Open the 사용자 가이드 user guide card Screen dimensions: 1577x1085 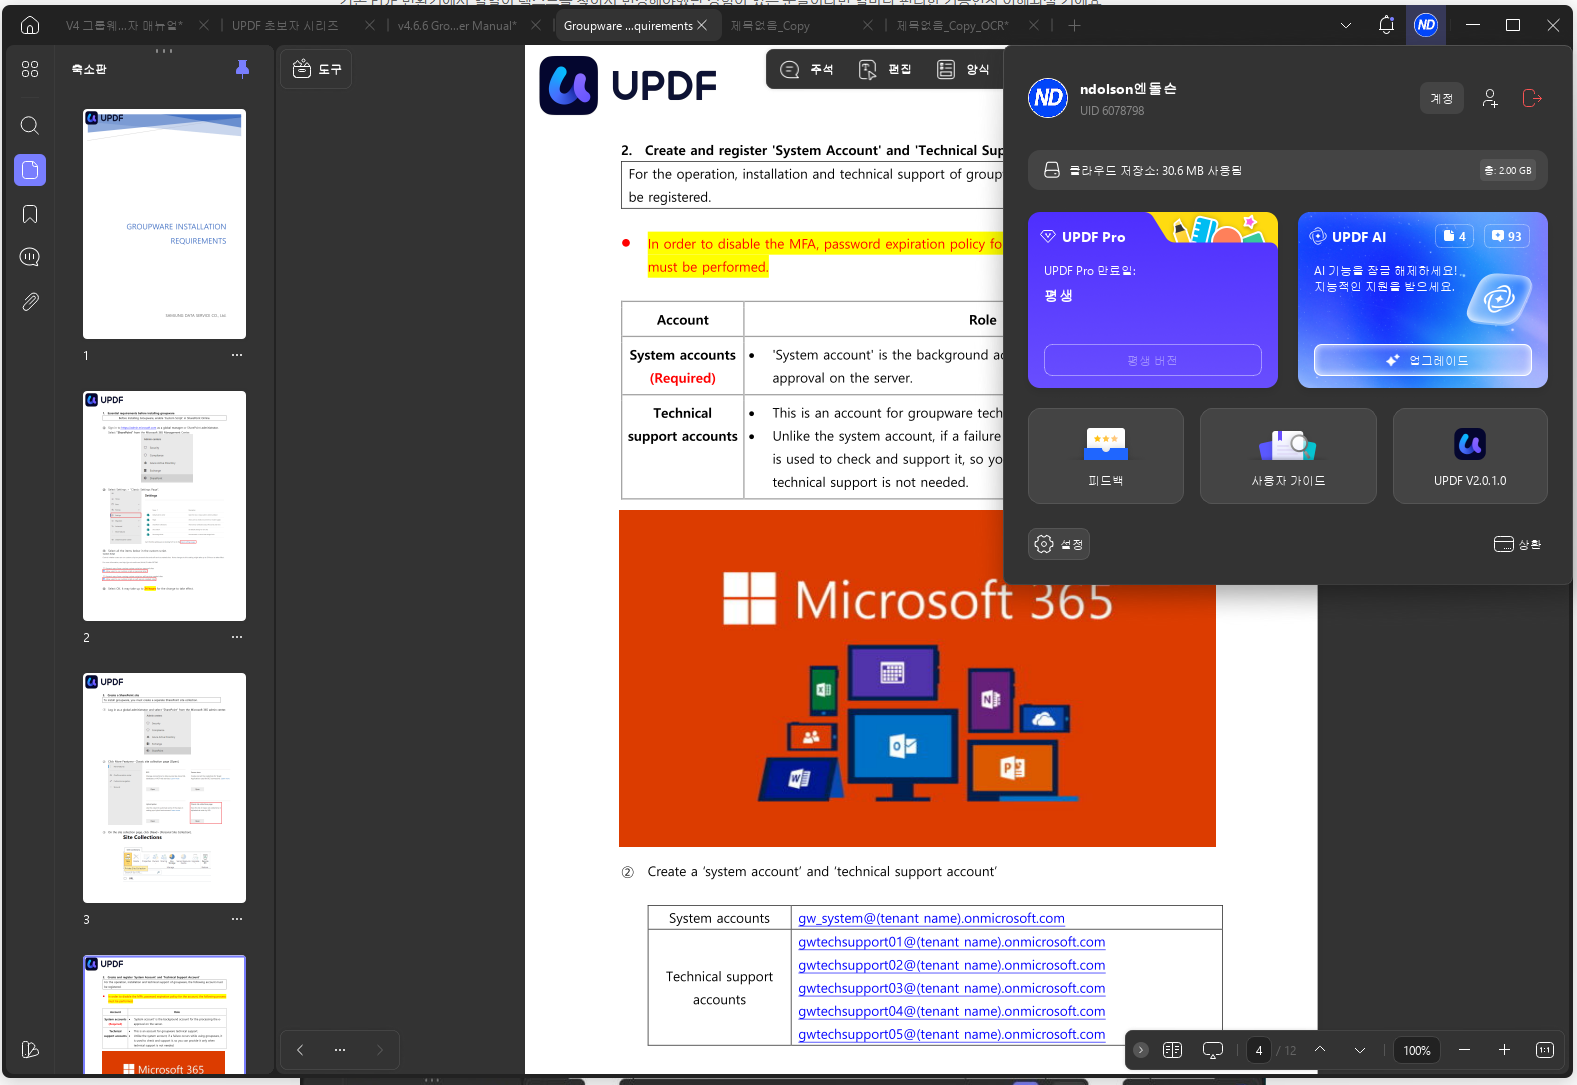[x=1288, y=456]
